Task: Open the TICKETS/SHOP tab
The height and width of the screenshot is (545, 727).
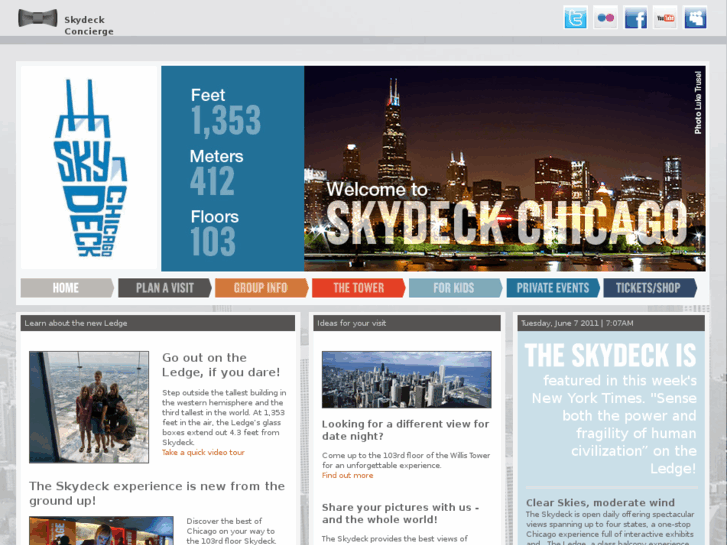Action: click(x=650, y=288)
